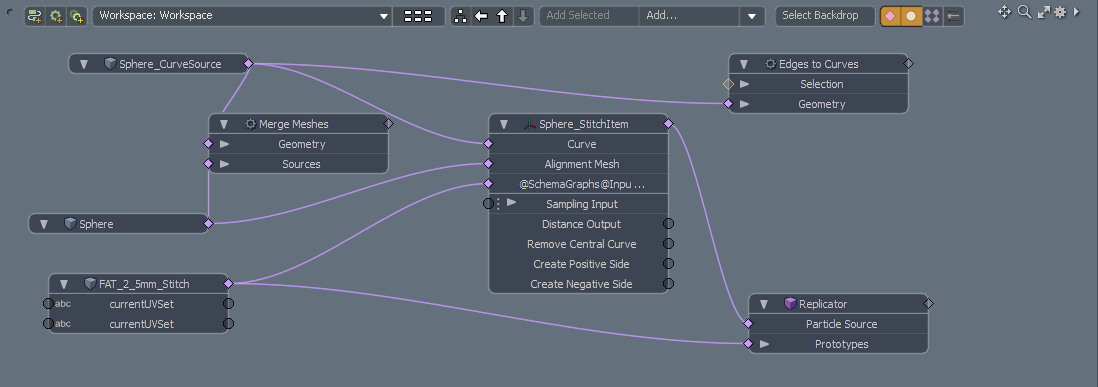Click the Sphere node output diamond port
1098x387 pixels.
click(x=208, y=224)
